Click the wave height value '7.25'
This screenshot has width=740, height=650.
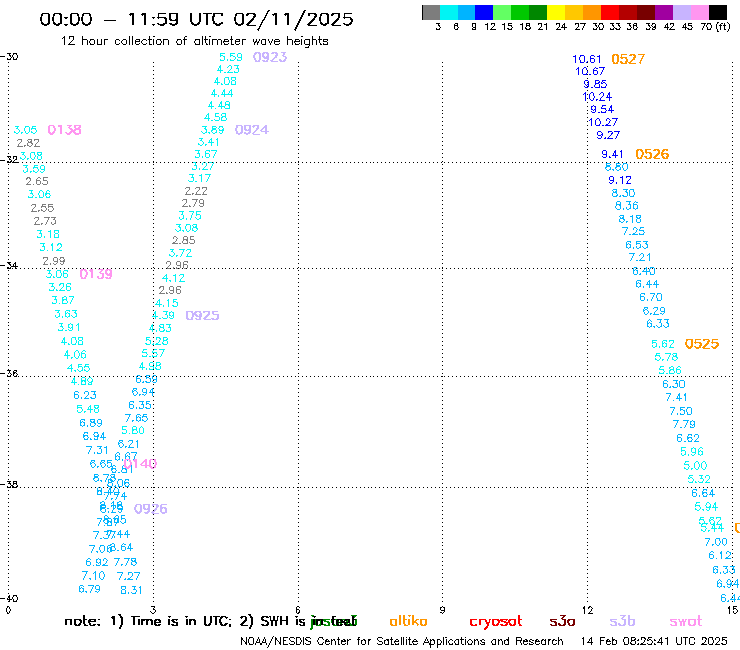pos(633,231)
